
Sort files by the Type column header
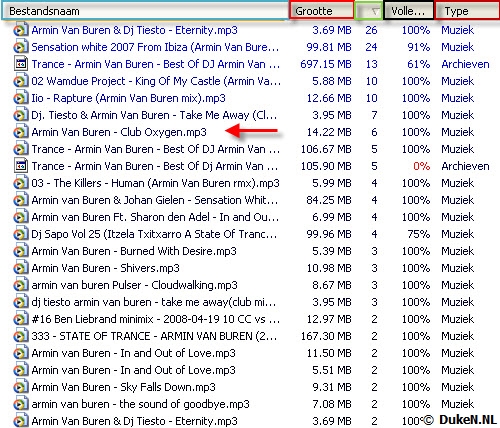[x=468, y=11]
